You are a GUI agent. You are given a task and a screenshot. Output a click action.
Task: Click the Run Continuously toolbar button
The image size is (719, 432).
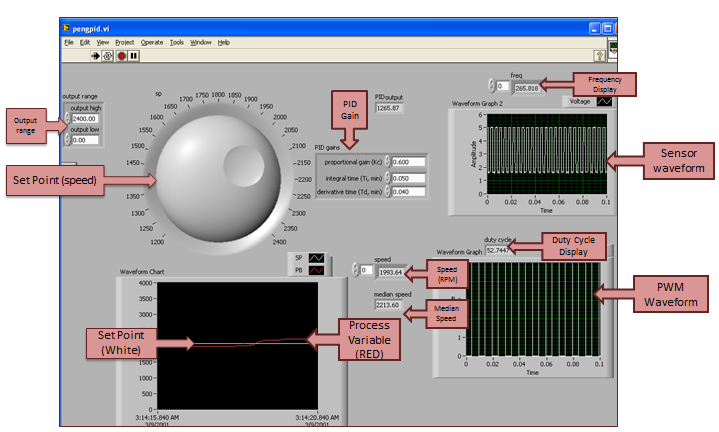[107, 56]
